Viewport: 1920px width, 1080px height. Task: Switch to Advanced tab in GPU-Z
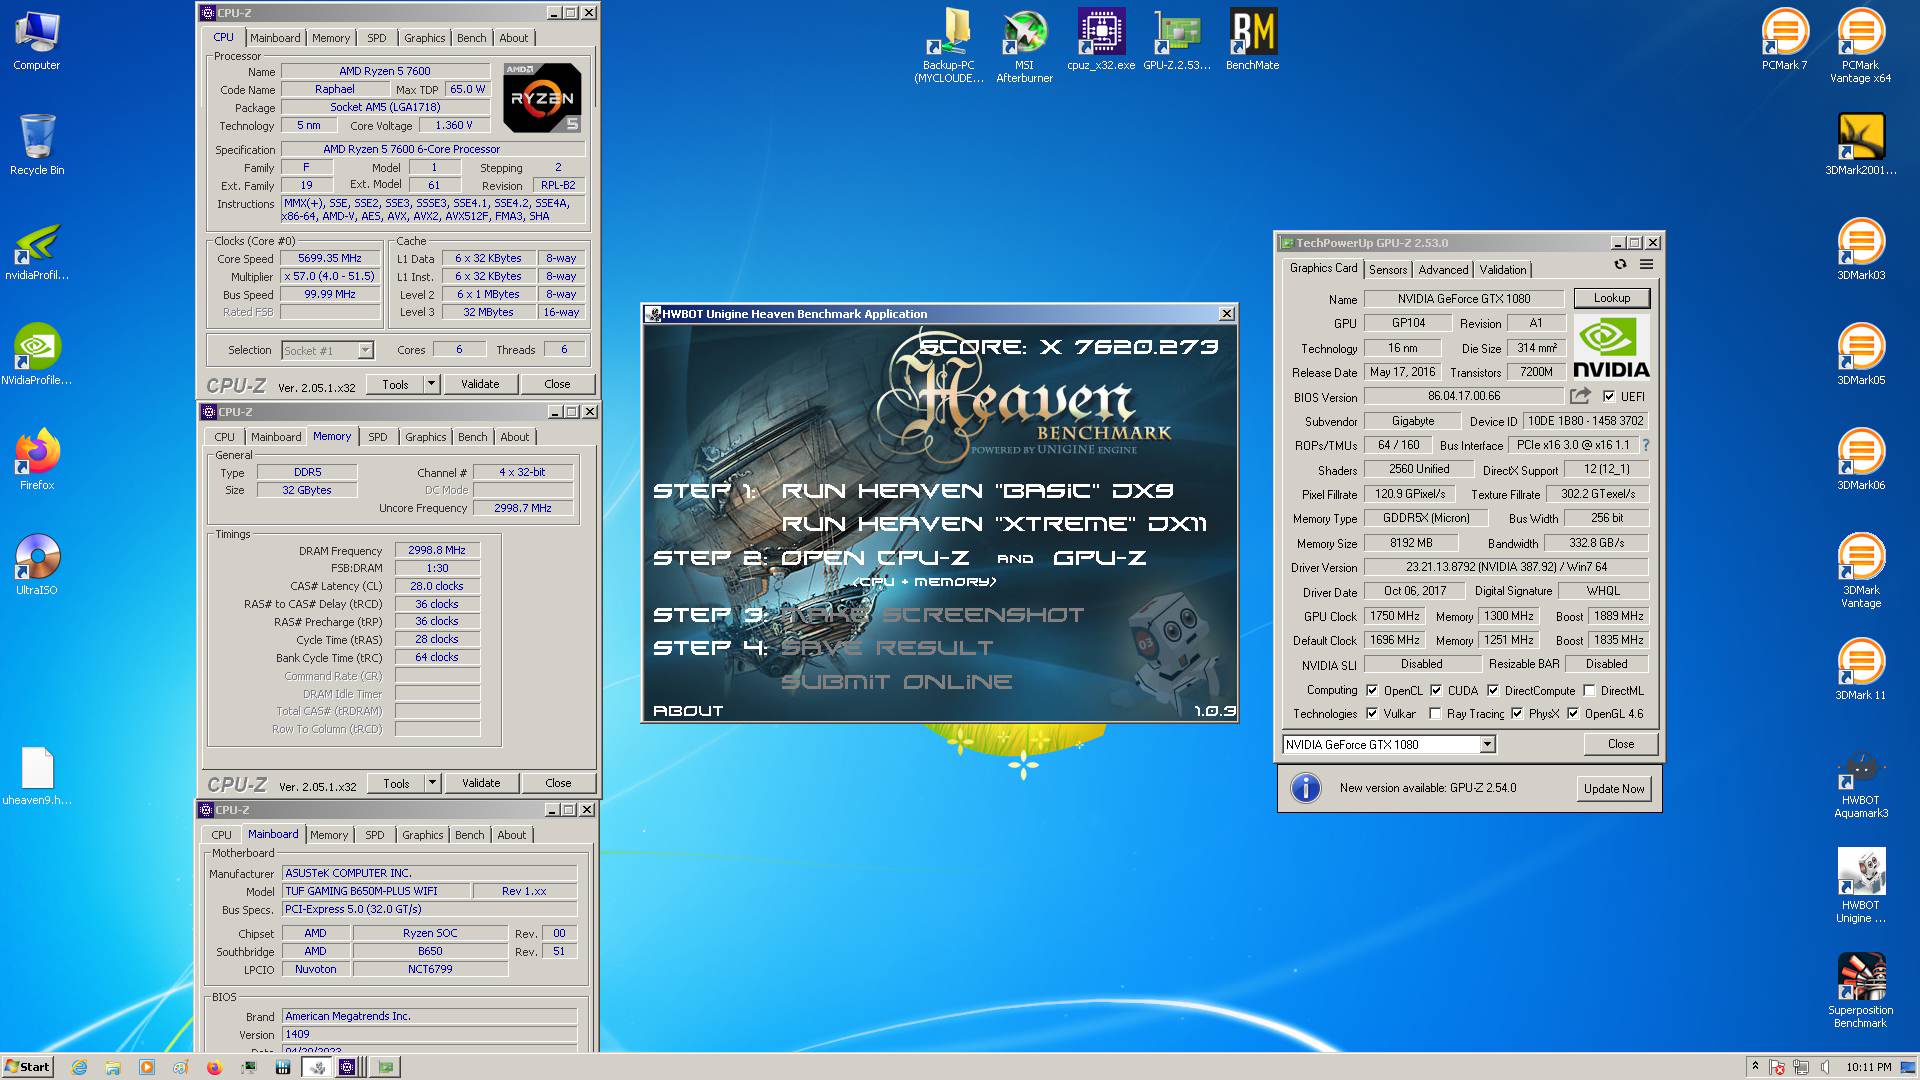[x=1443, y=269]
